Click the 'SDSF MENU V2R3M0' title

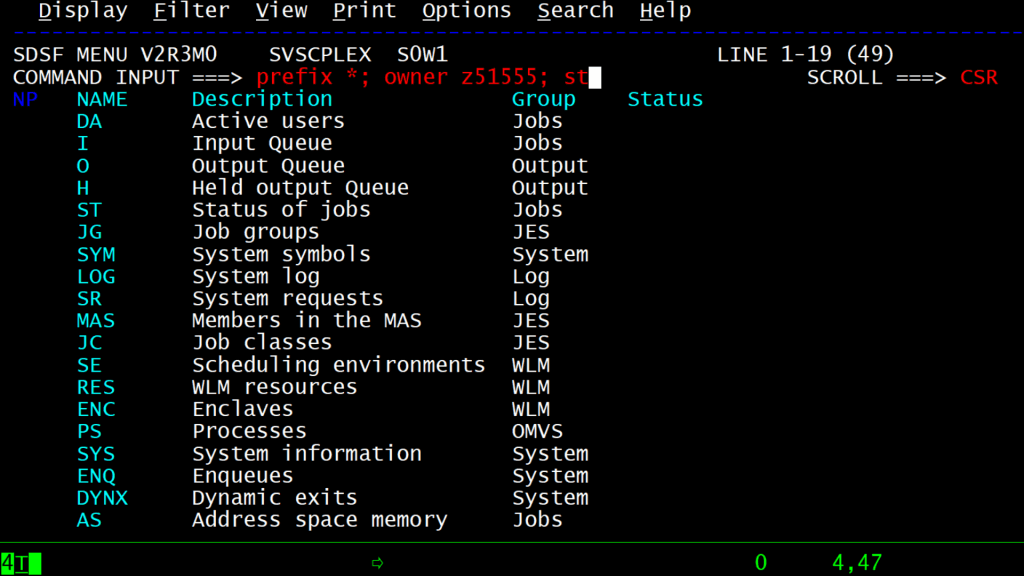point(115,55)
